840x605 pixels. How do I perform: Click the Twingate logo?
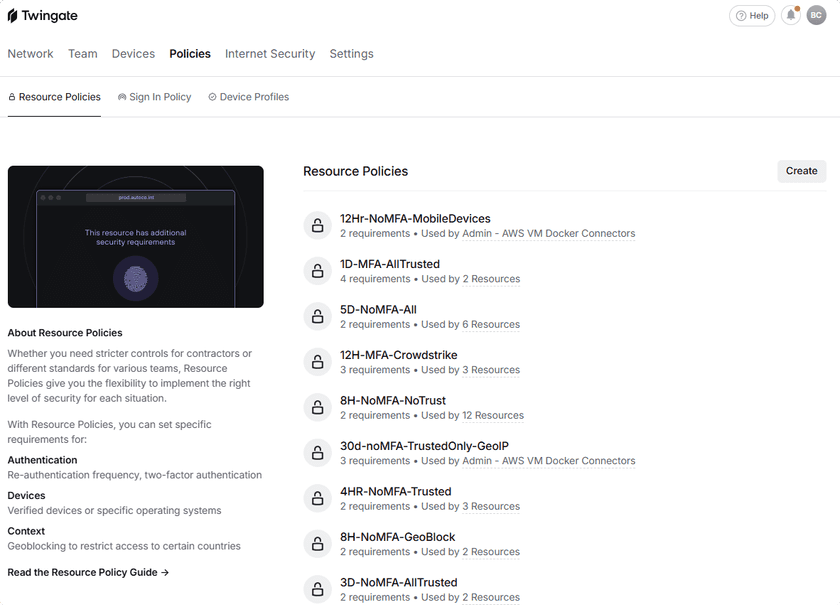click(x=42, y=16)
